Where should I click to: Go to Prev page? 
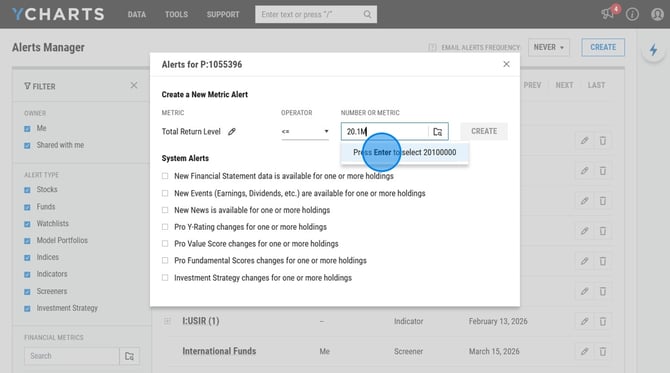pyautogui.click(x=532, y=85)
